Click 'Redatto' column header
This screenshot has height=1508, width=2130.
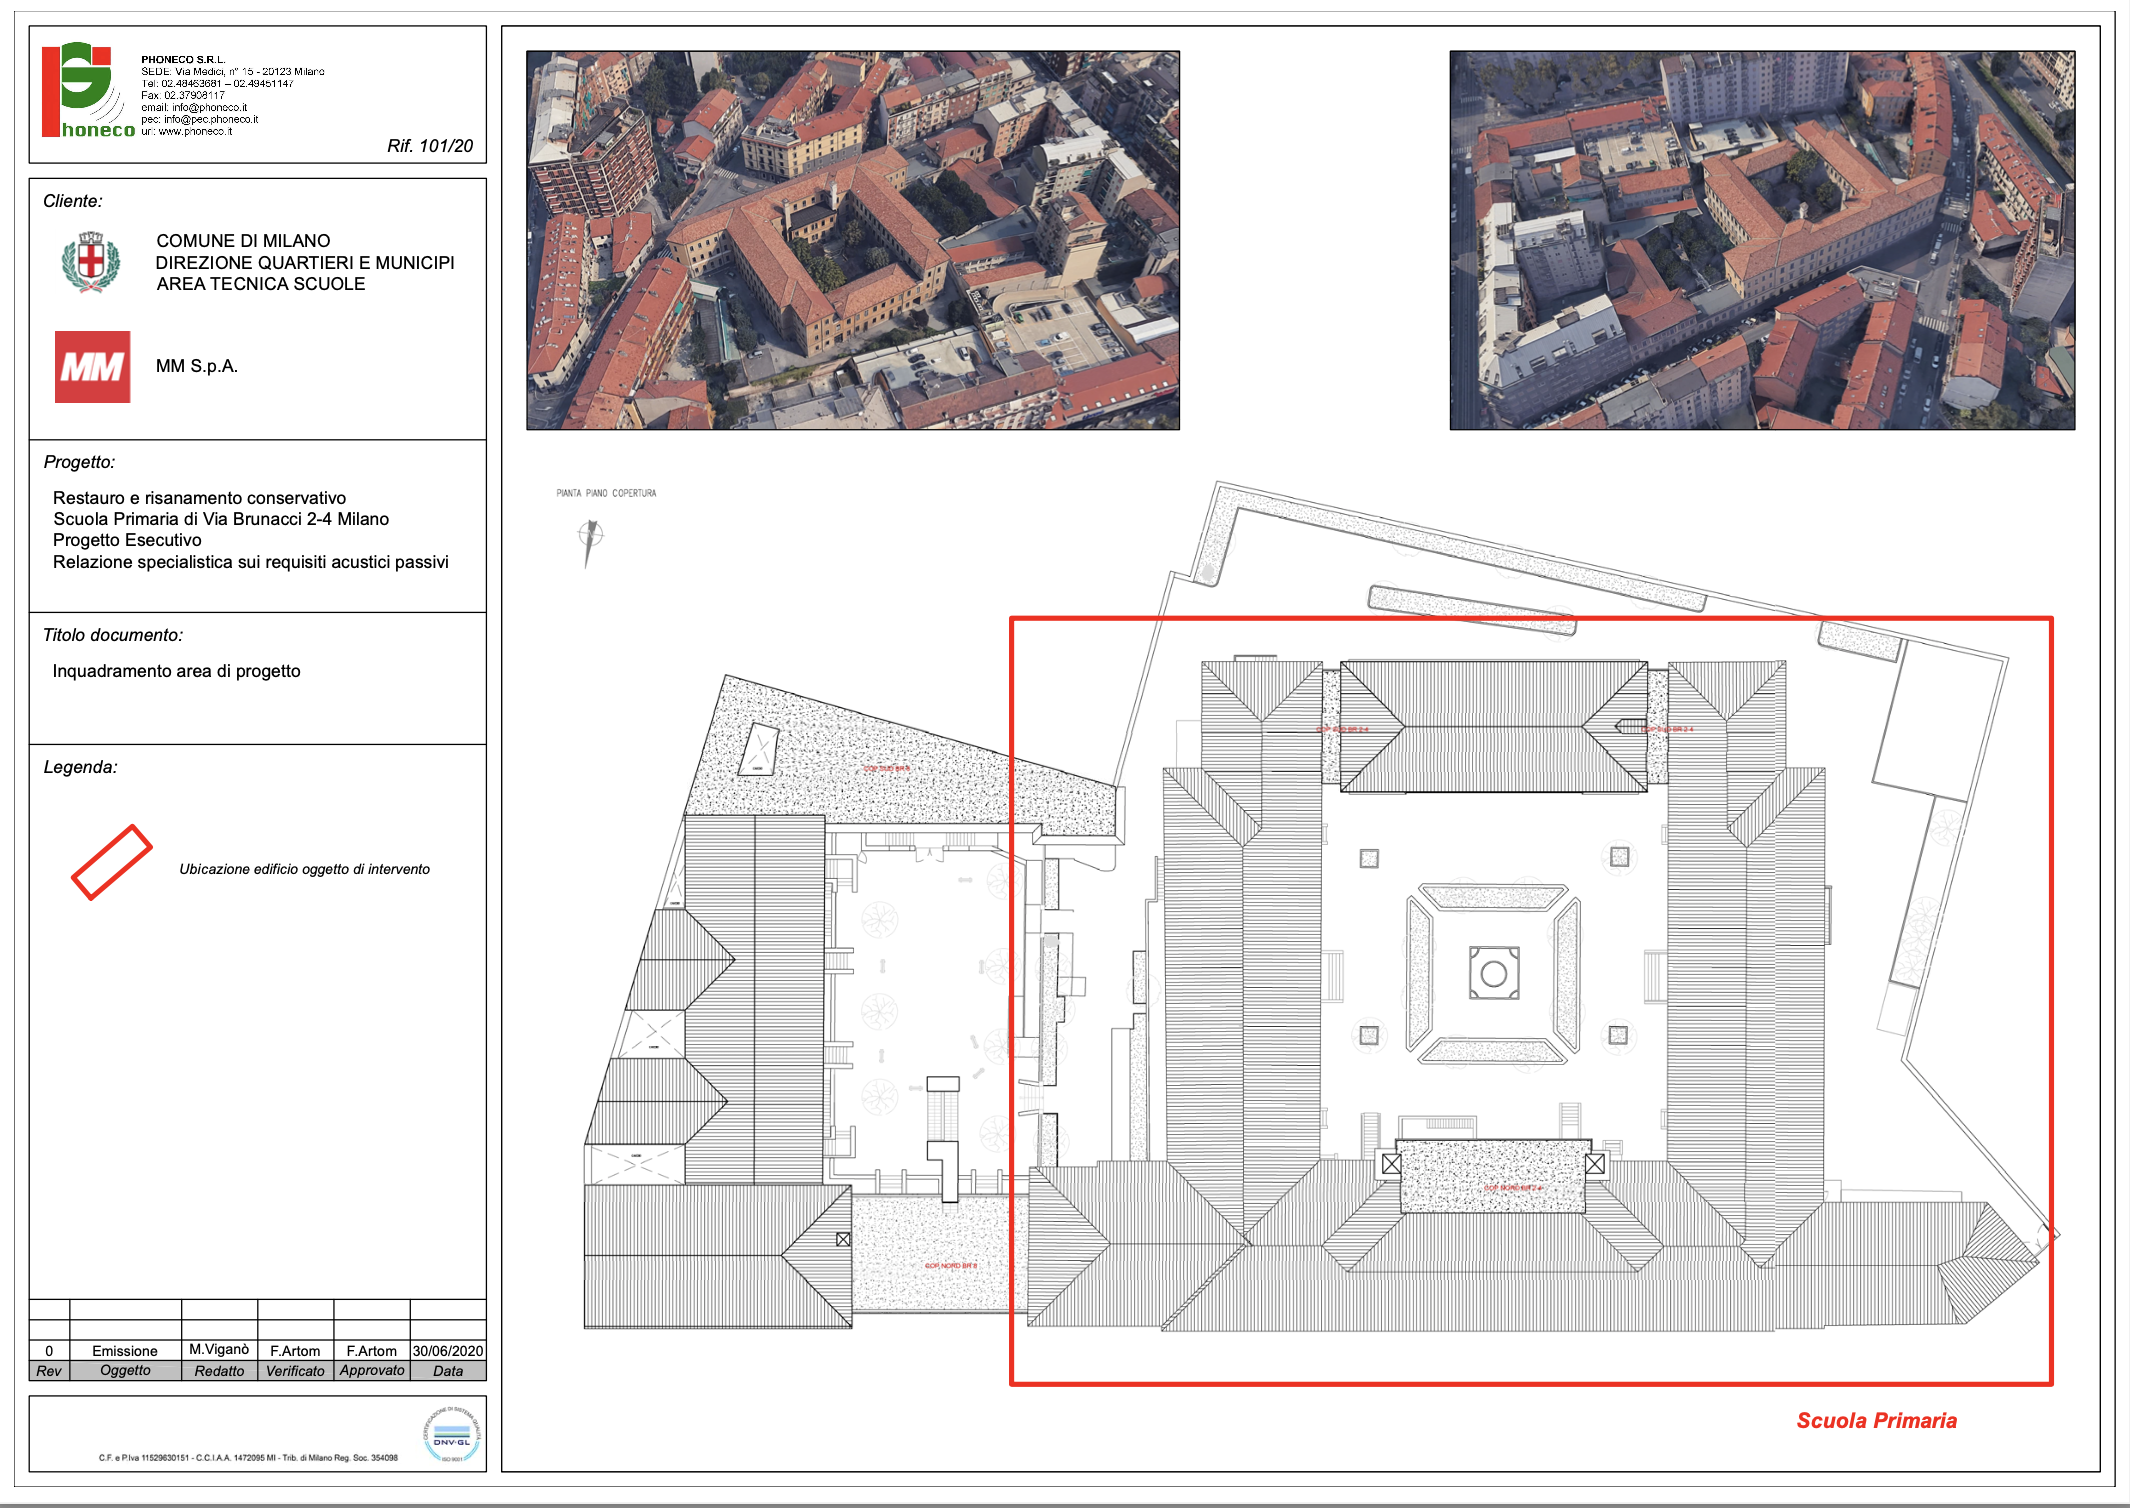click(x=219, y=1371)
